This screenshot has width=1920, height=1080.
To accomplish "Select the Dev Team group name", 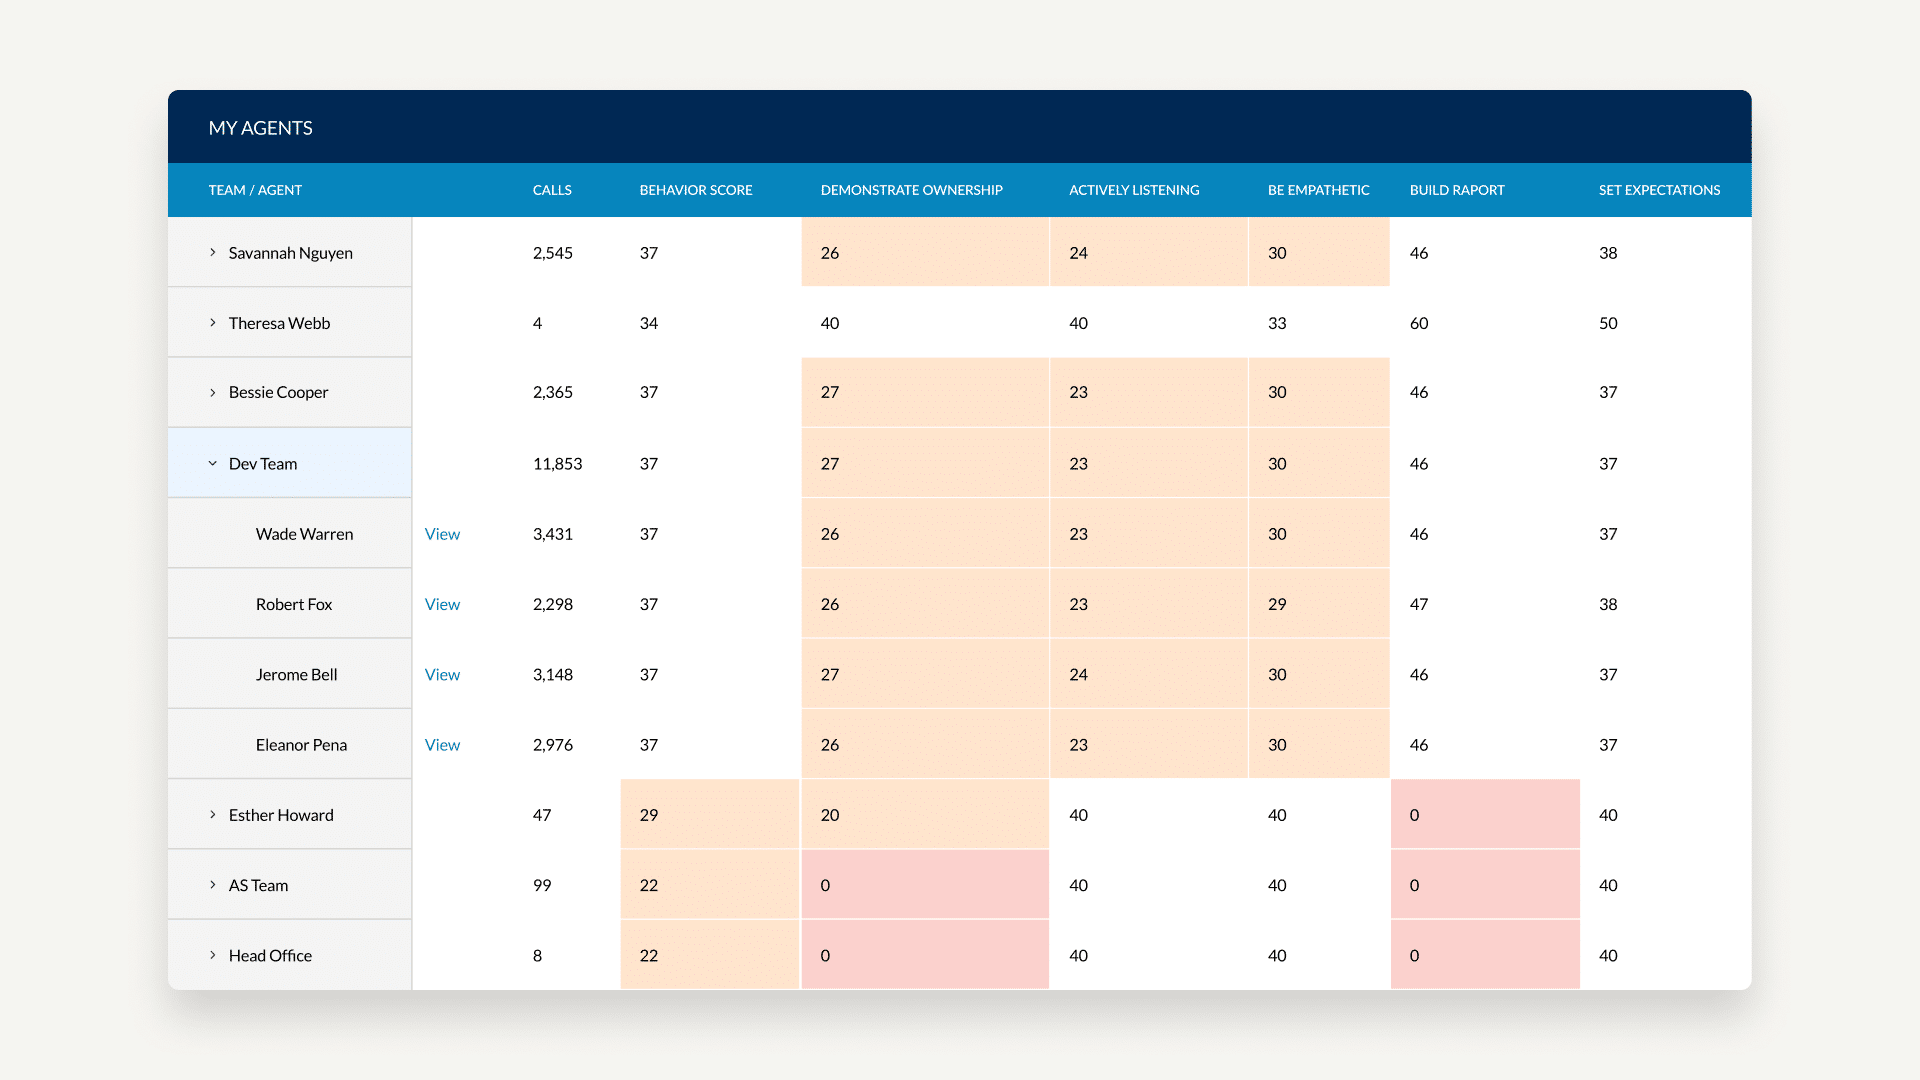I will coord(263,464).
